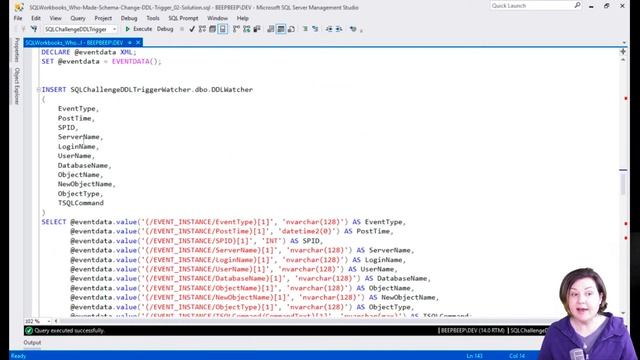Open the Output panel tab
The height and width of the screenshot is (360, 640).
coord(32,342)
